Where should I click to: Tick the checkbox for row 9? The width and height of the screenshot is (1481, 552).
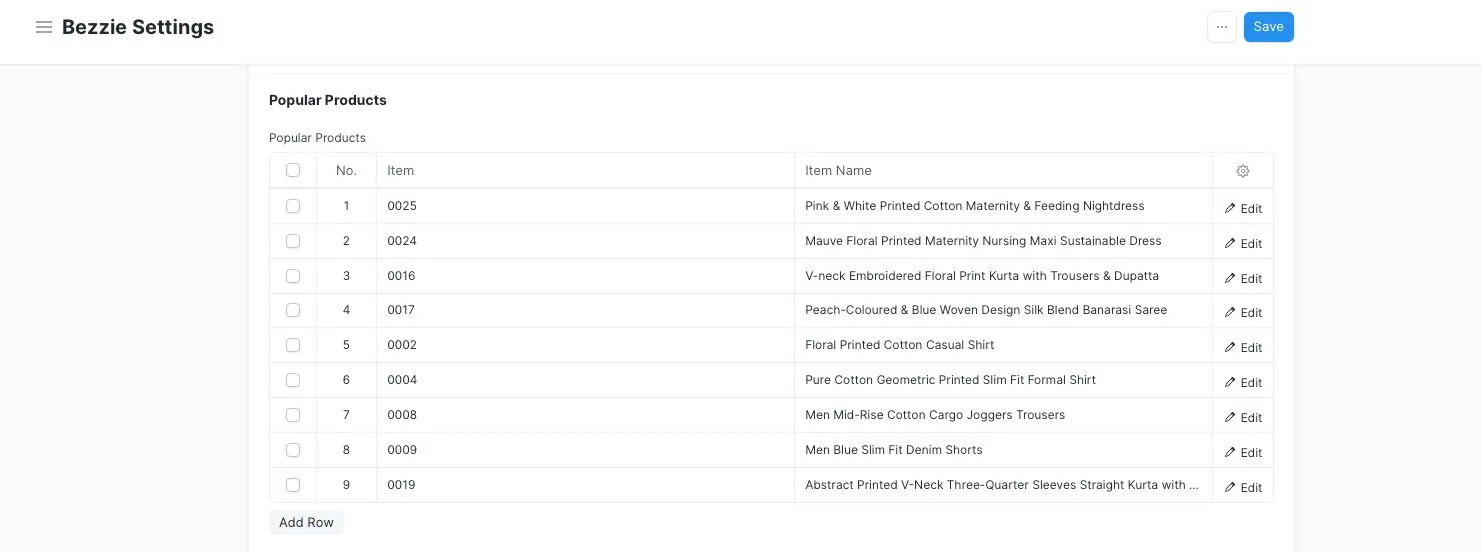[x=293, y=485]
